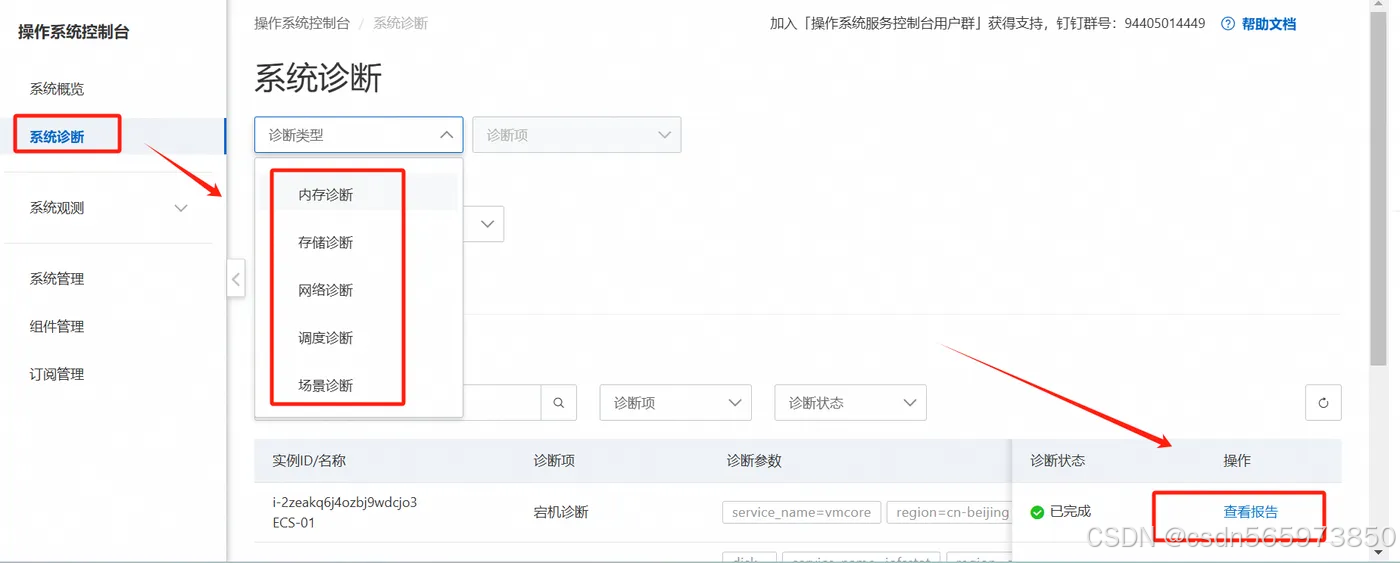Click the region=cn-beijing parameter tag
Screen dimensions: 1400x563
(x=948, y=512)
